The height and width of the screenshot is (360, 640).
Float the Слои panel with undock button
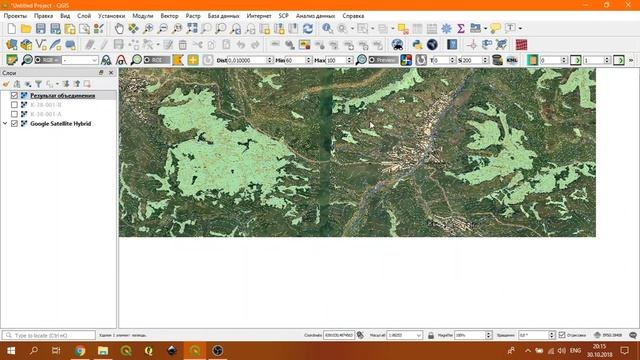(x=101, y=73)
